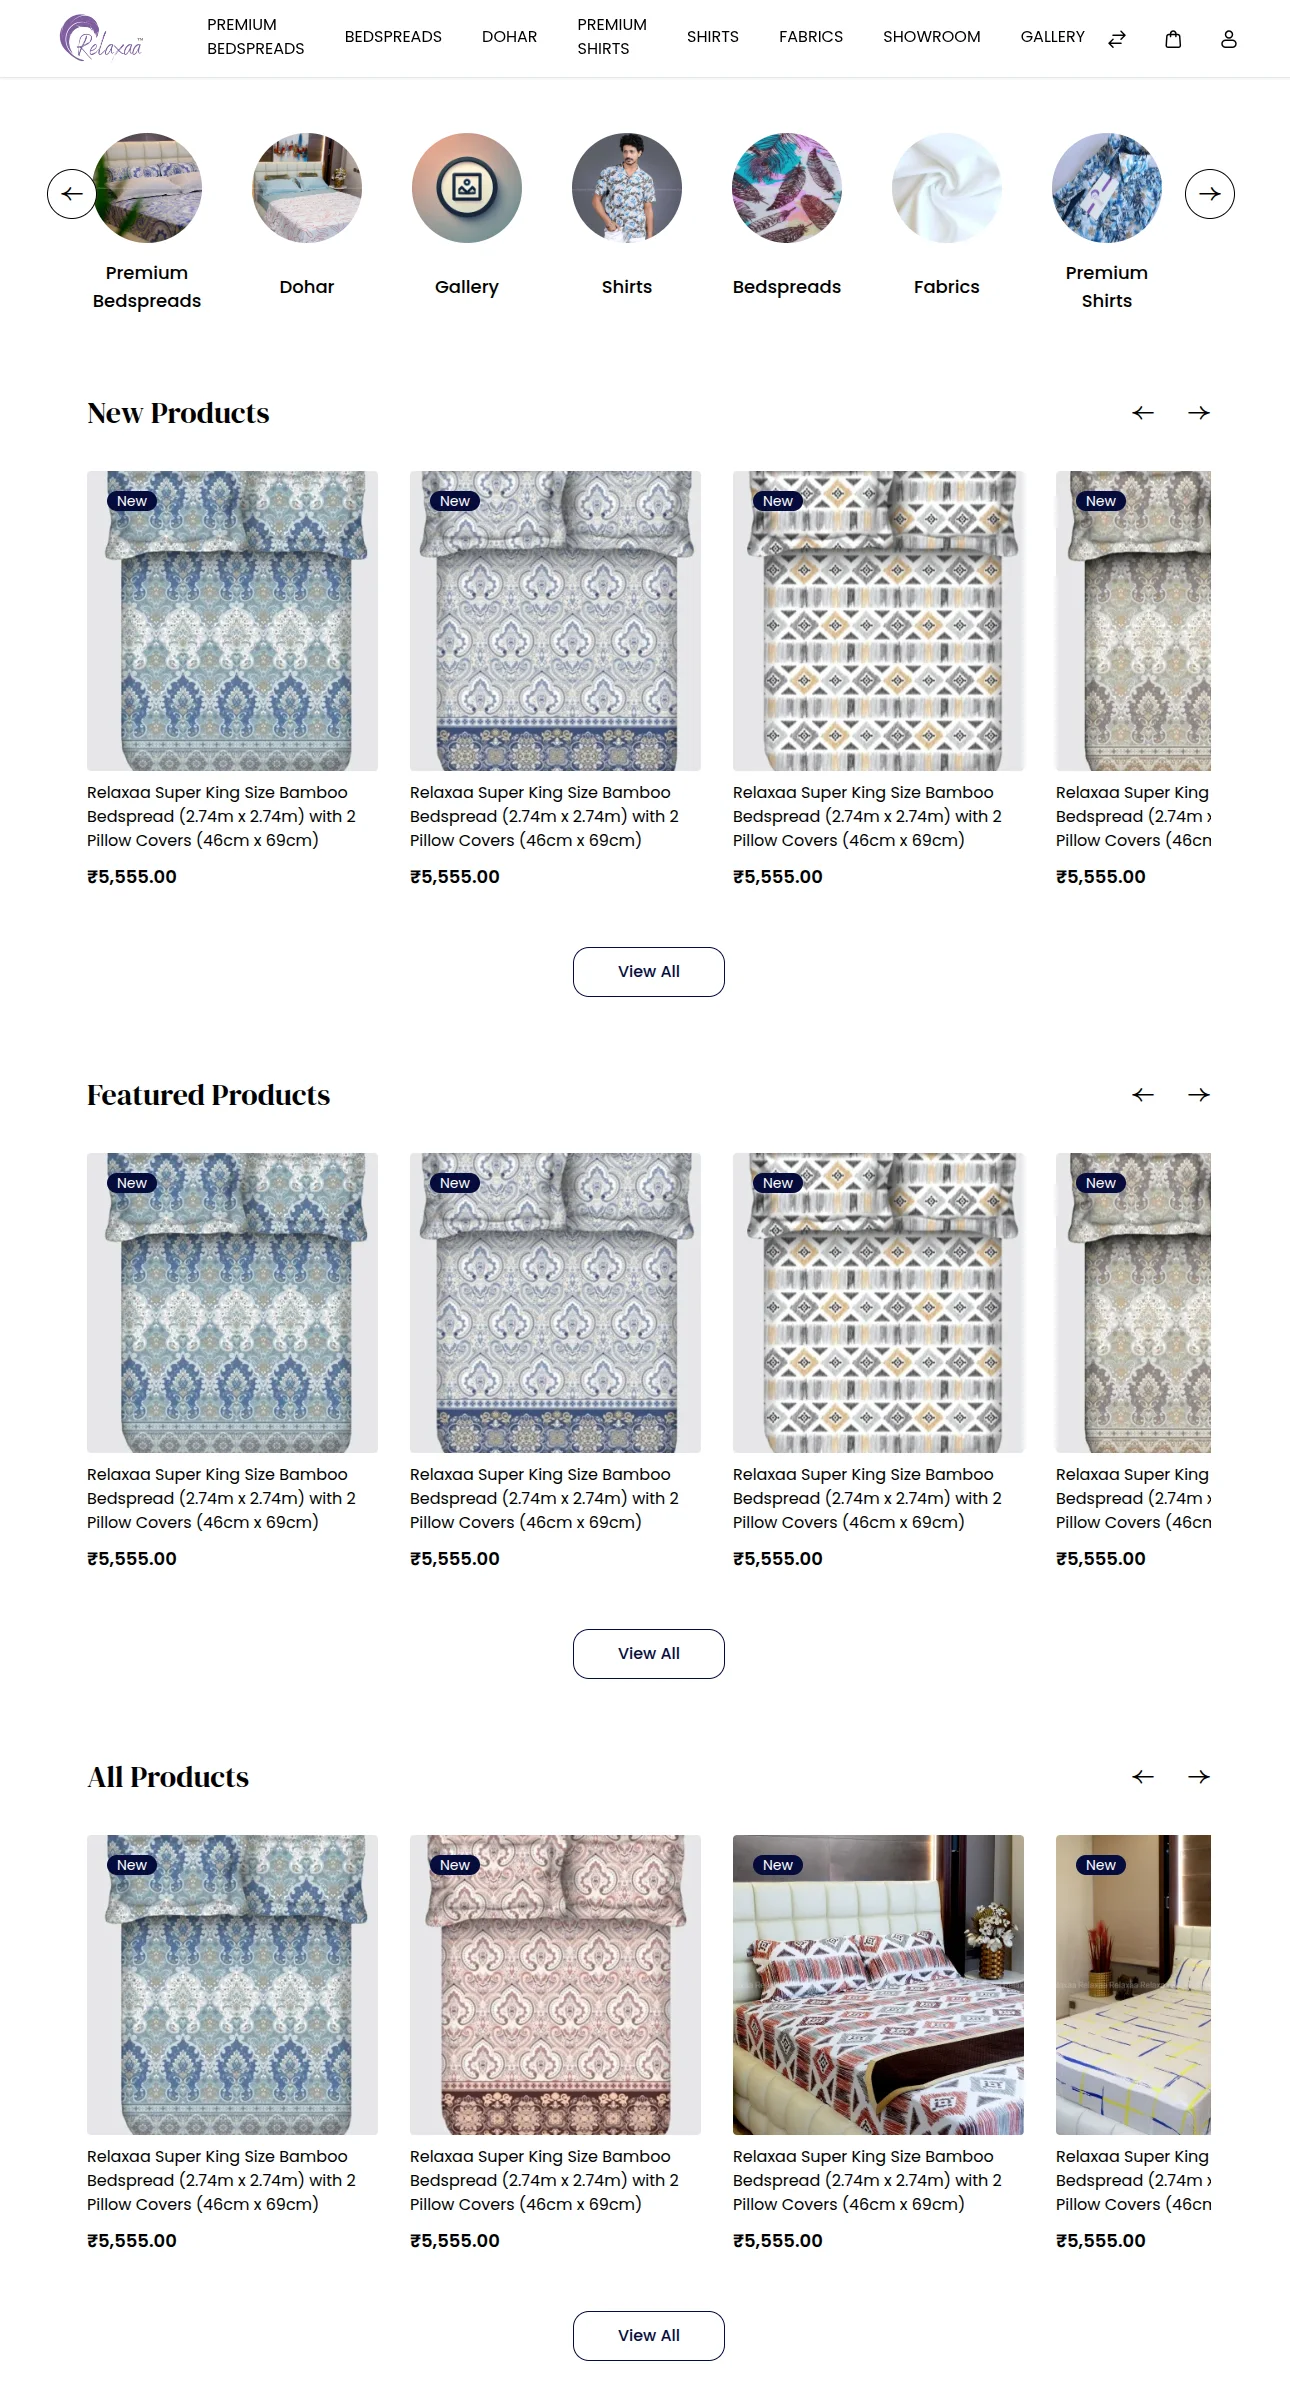Open the Premium Bedspreads menu item
This screenshot has width=1290, height=2394.
256,37
